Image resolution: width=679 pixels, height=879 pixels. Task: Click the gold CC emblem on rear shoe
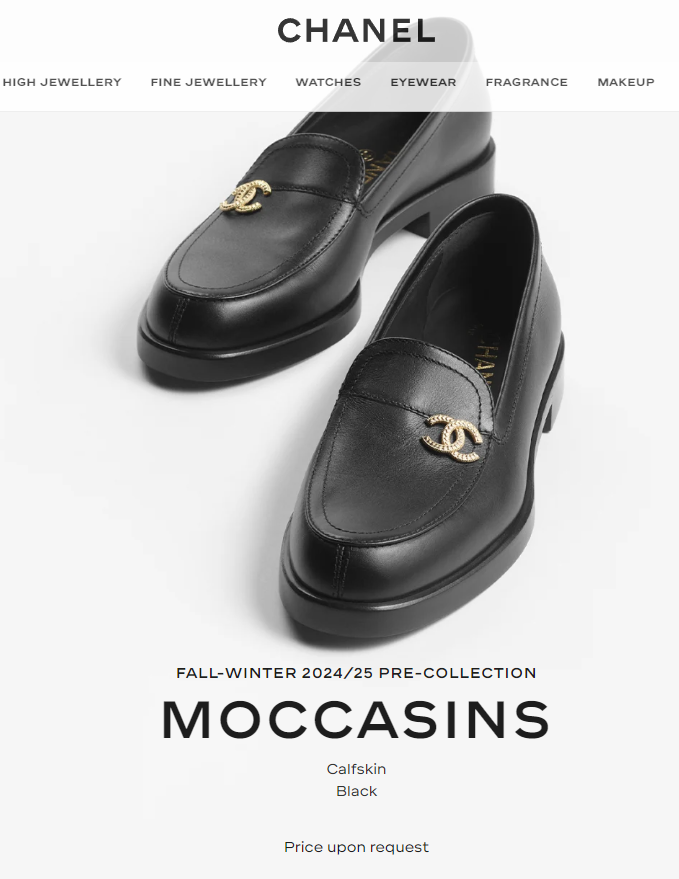(245, 196)
